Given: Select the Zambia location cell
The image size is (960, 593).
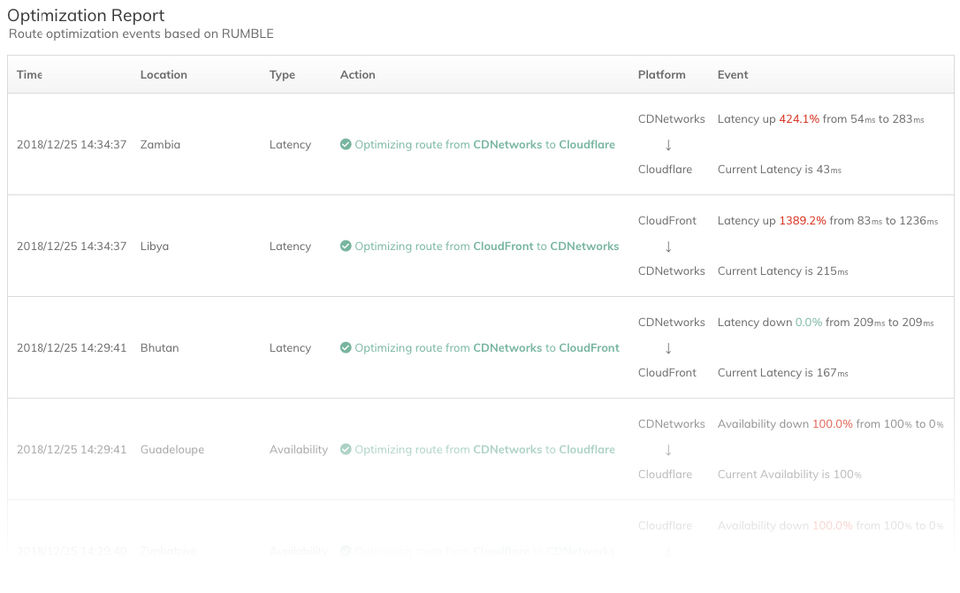Looking at the screenshot, I should coord(160,144).
